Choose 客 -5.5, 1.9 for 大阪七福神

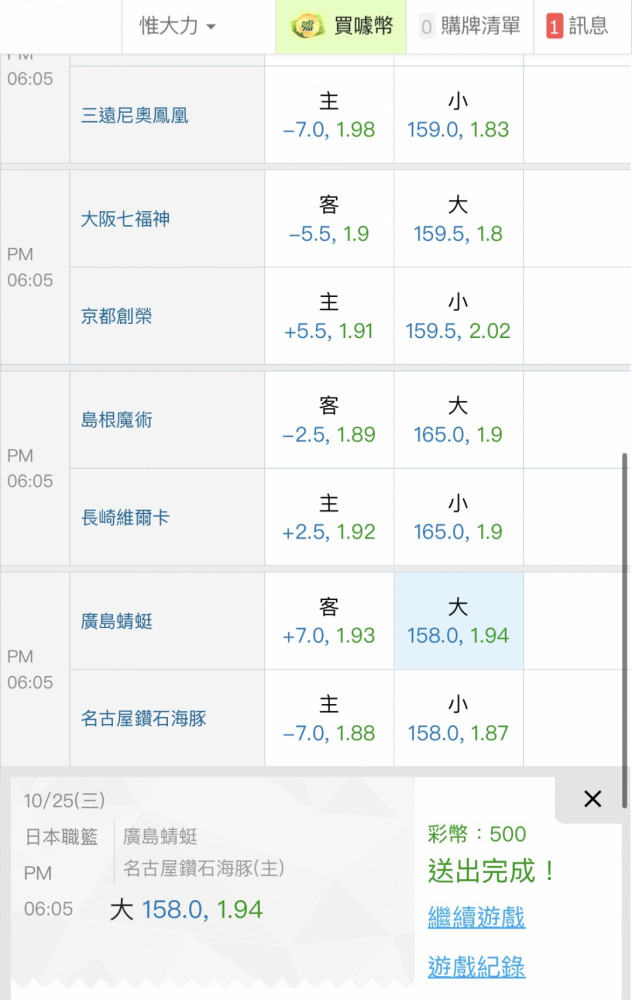pyautogui.click(x=329, y=219)
